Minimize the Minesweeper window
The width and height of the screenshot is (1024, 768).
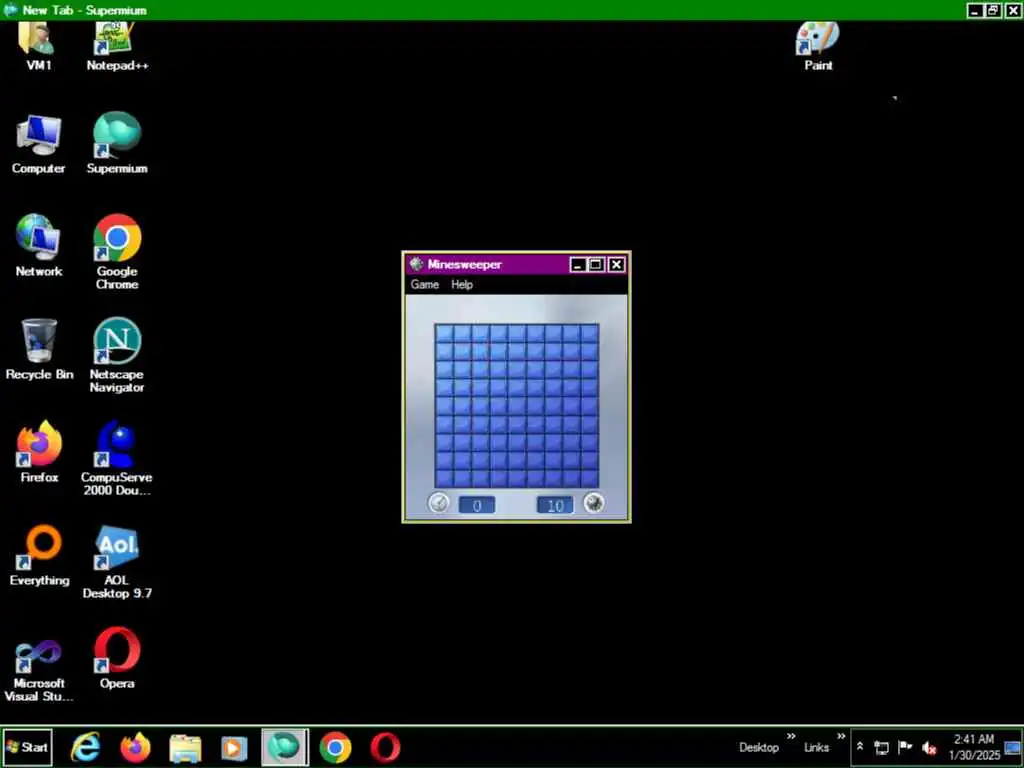click(x=577, y=264)
